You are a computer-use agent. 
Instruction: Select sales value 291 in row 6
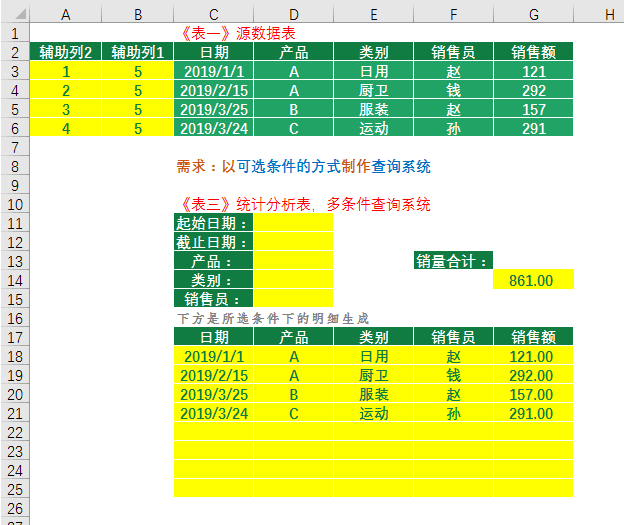(534, 128)
